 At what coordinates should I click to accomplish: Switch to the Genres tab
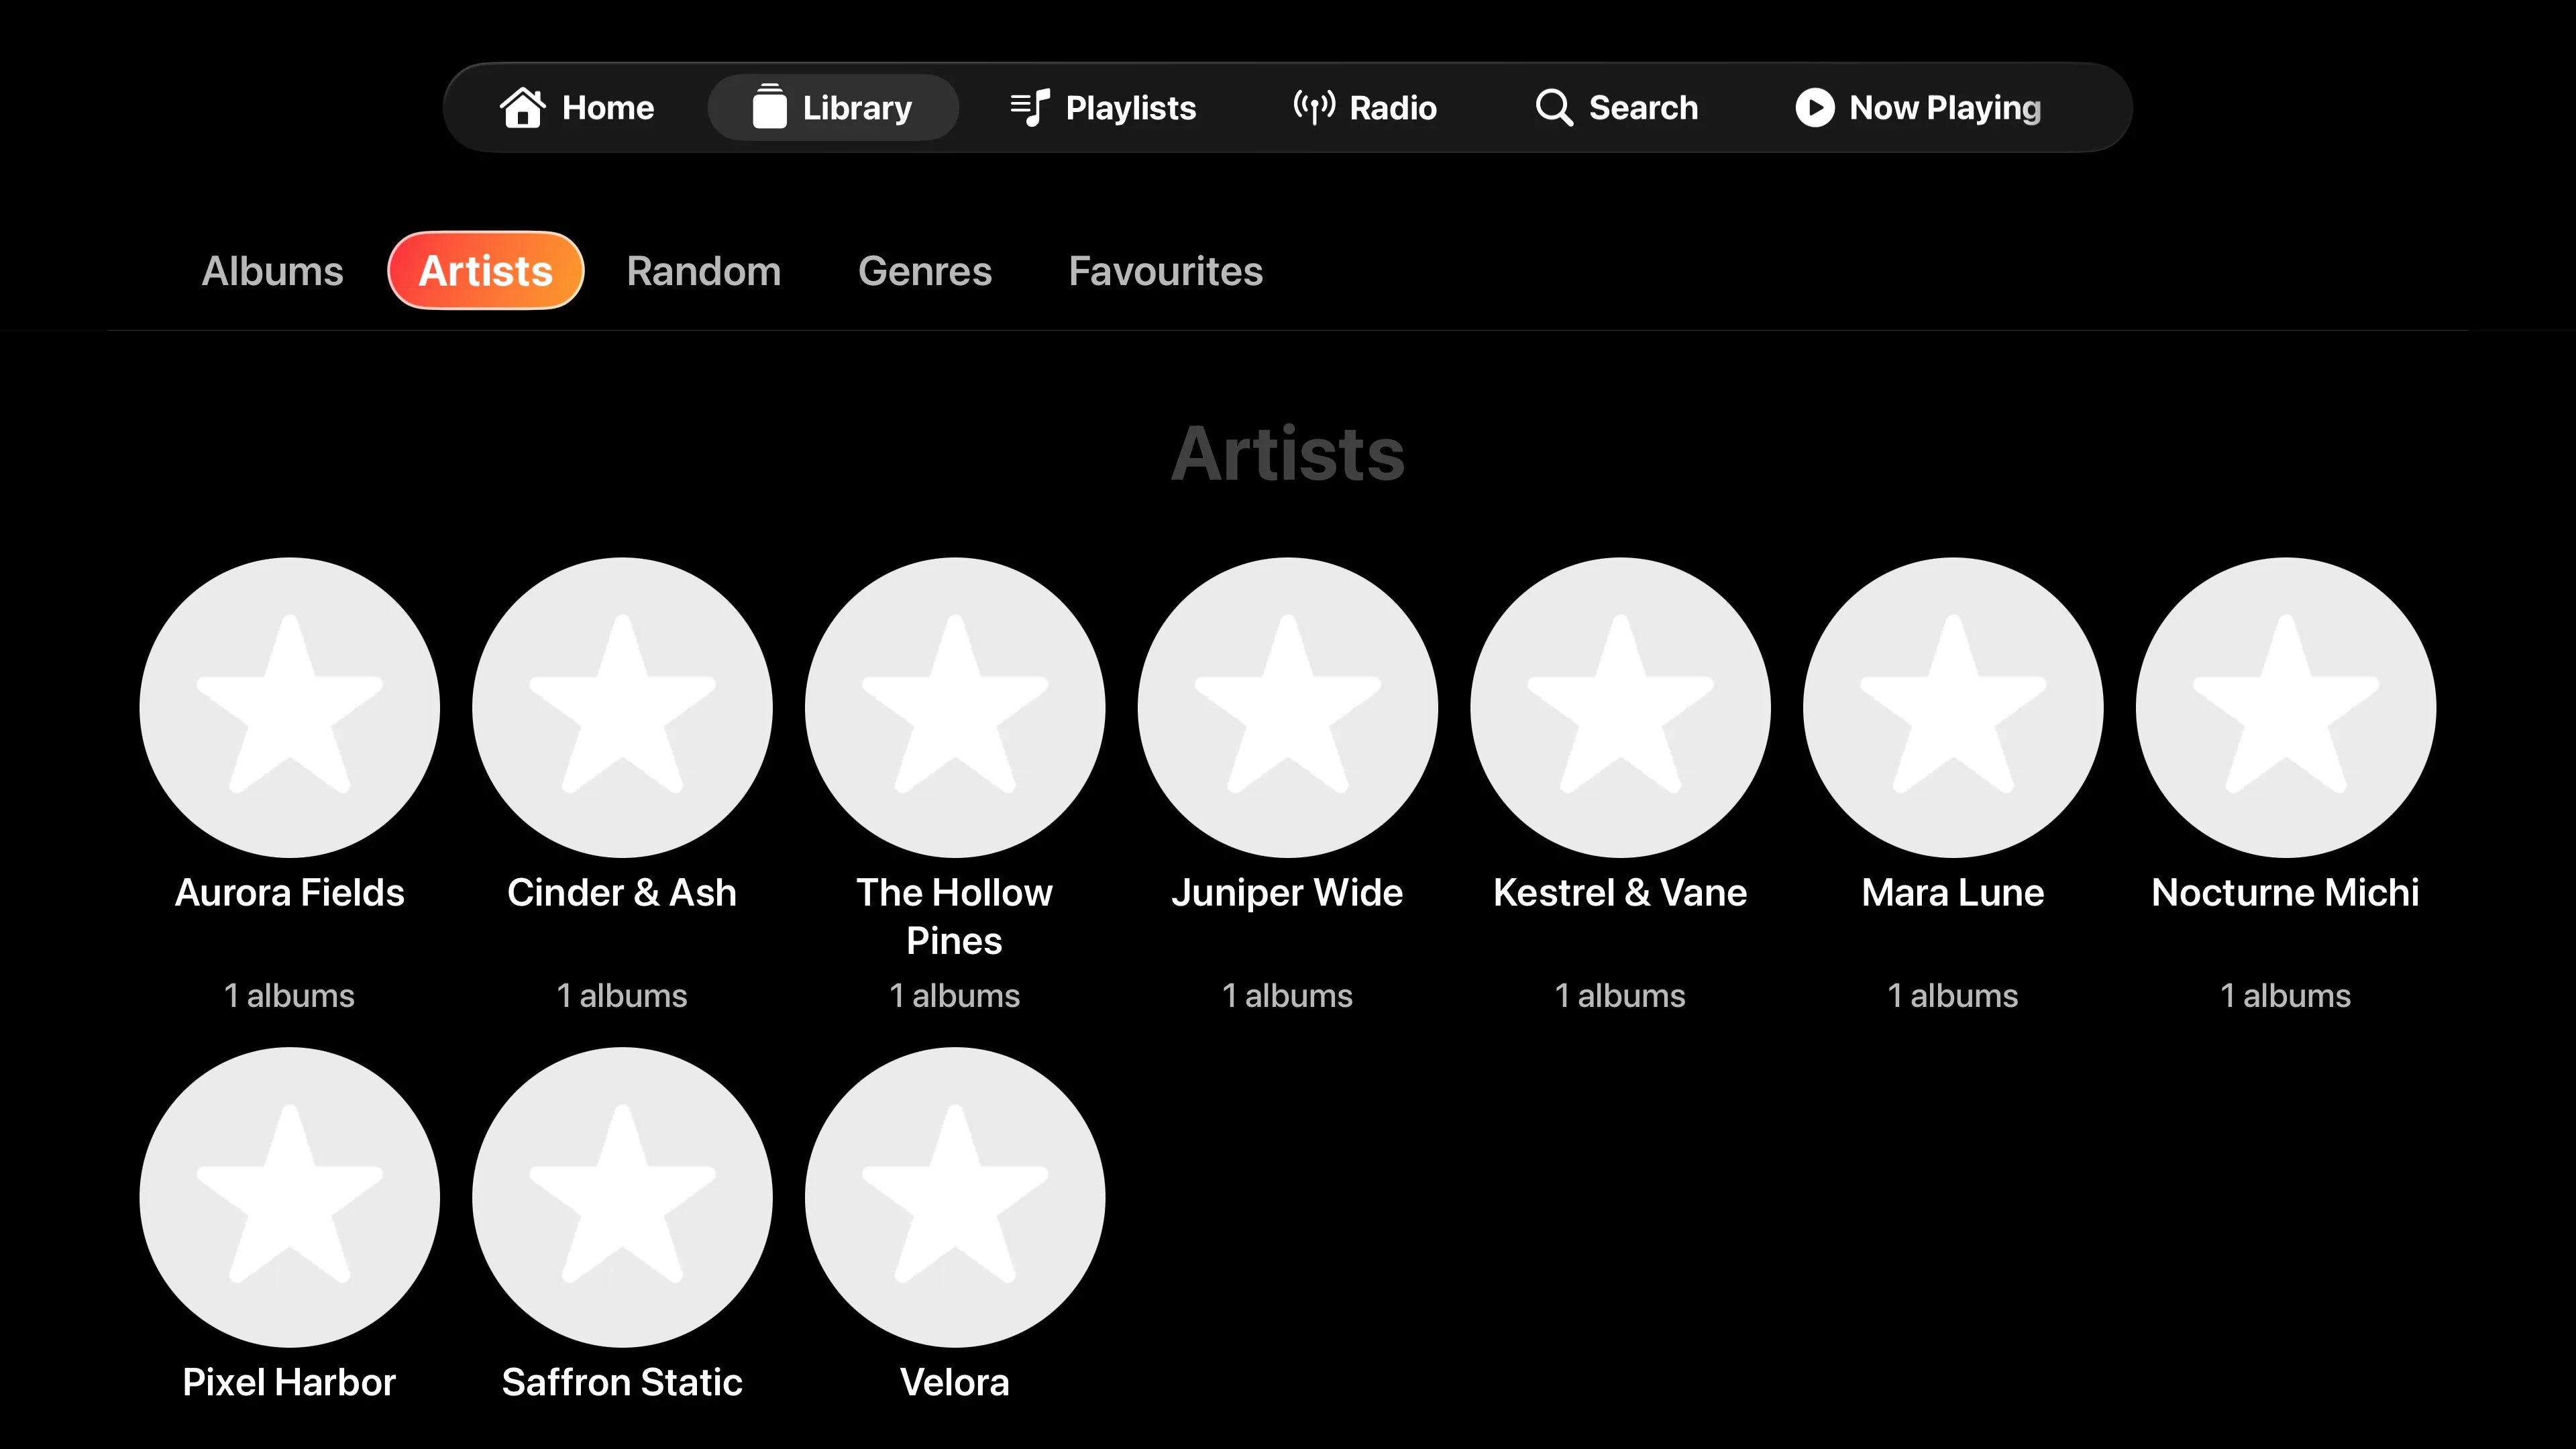pos(925,271)
